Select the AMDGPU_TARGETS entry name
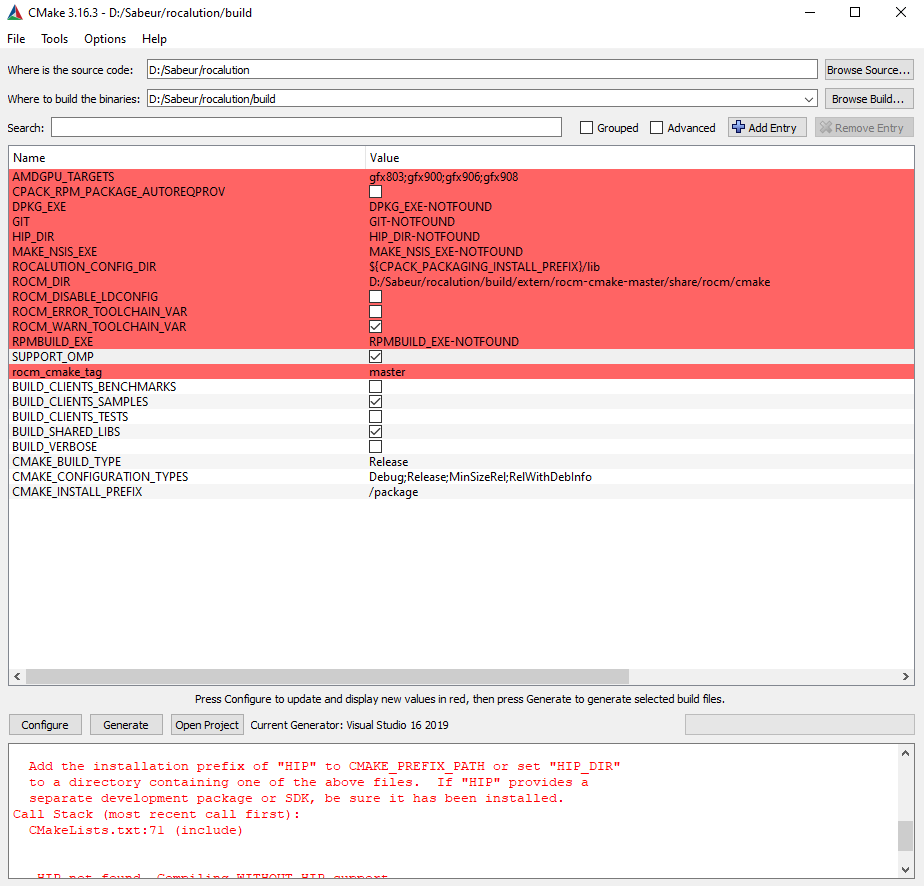924x886 pixels. [x=63, y=177]
